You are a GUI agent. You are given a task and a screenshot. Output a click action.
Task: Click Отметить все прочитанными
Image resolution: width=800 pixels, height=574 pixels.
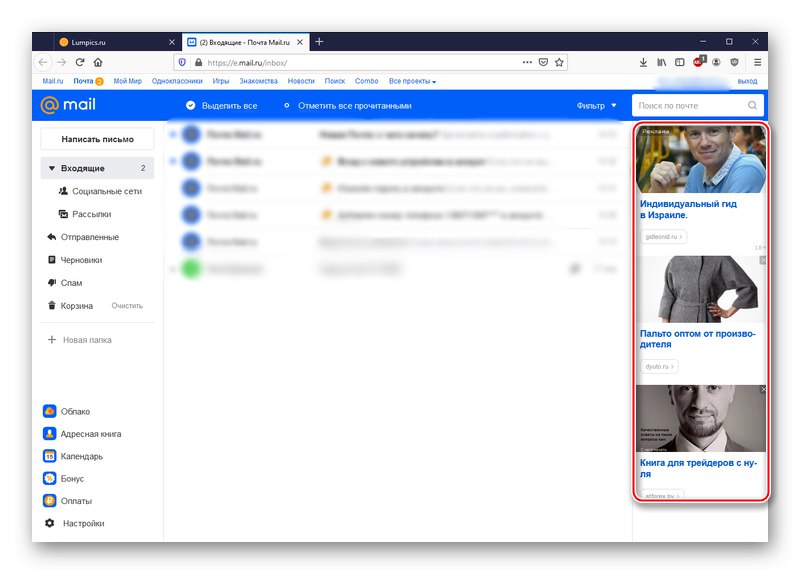348,106
